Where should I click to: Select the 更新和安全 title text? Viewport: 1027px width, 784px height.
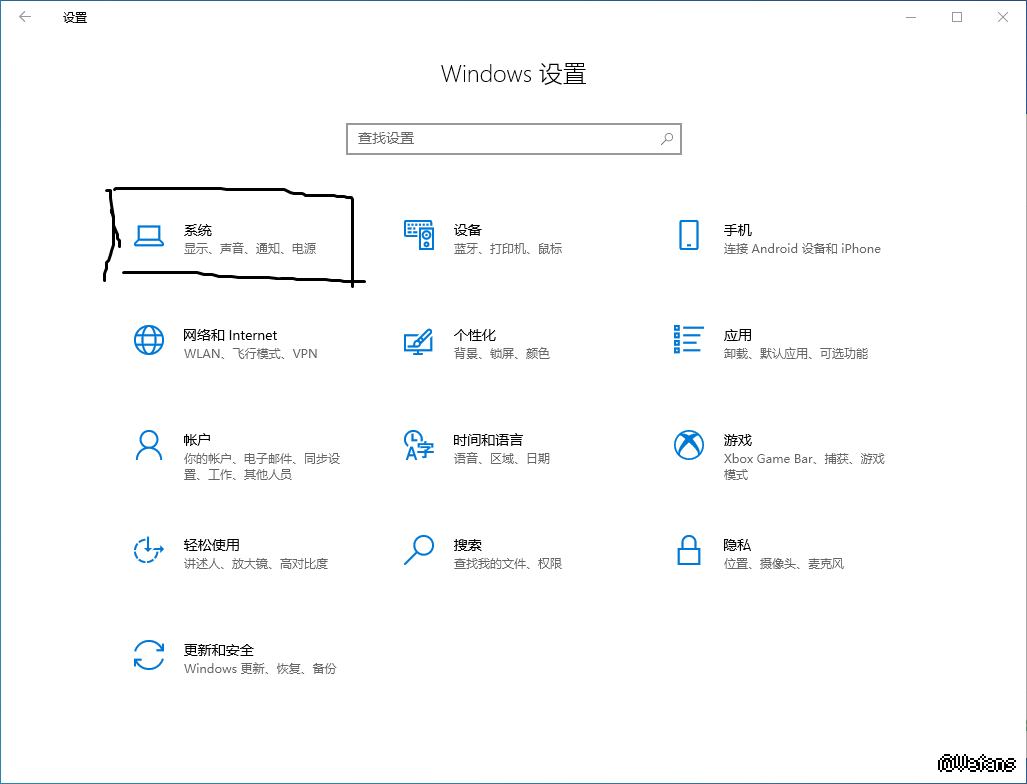(218, 650)
